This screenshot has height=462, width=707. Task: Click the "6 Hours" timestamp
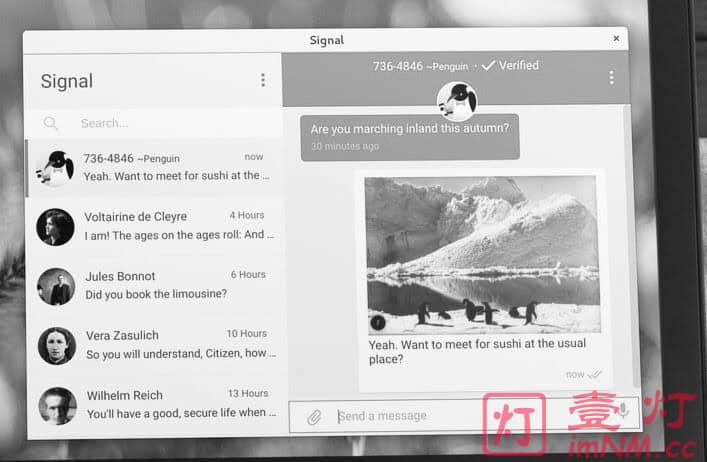248,274
